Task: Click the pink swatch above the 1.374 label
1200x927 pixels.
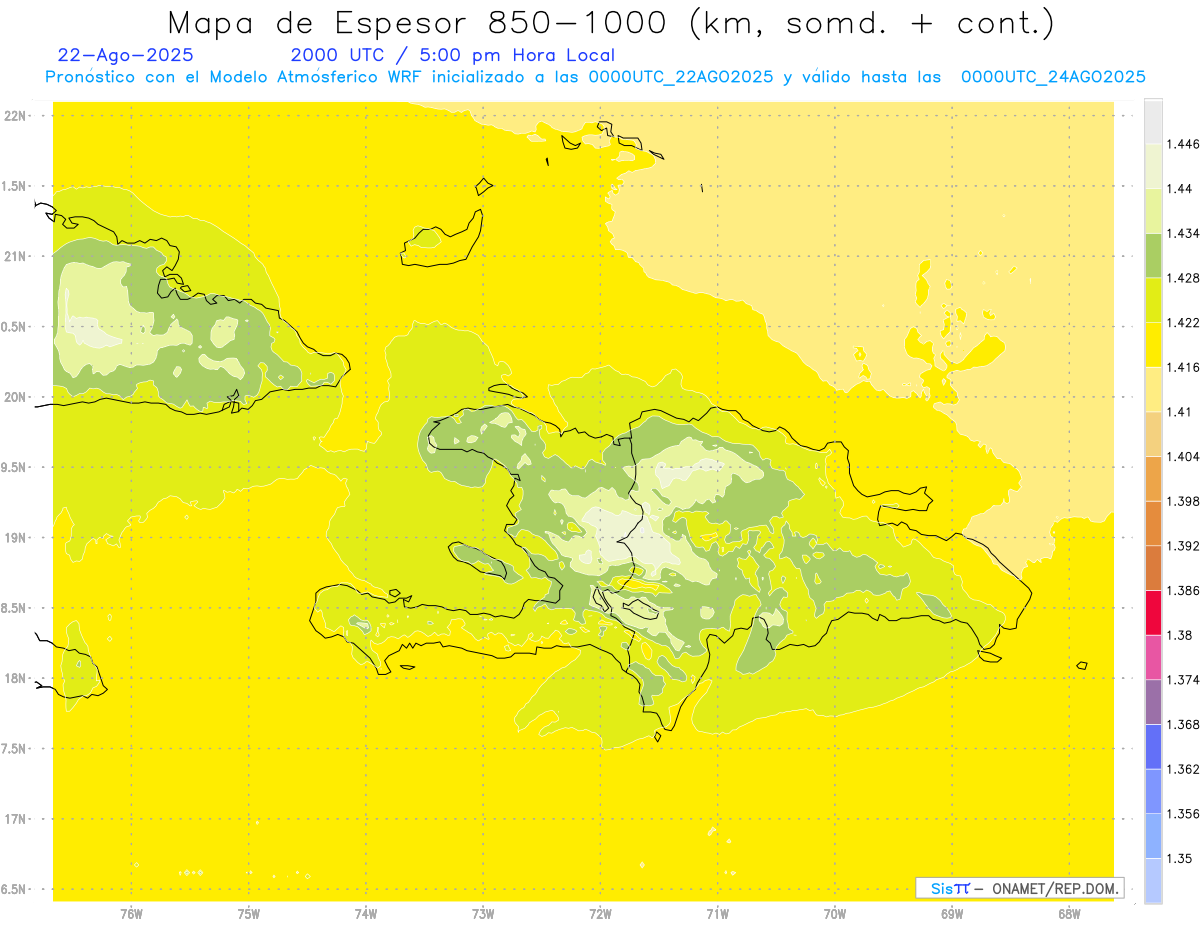Action: (1153, 656)
